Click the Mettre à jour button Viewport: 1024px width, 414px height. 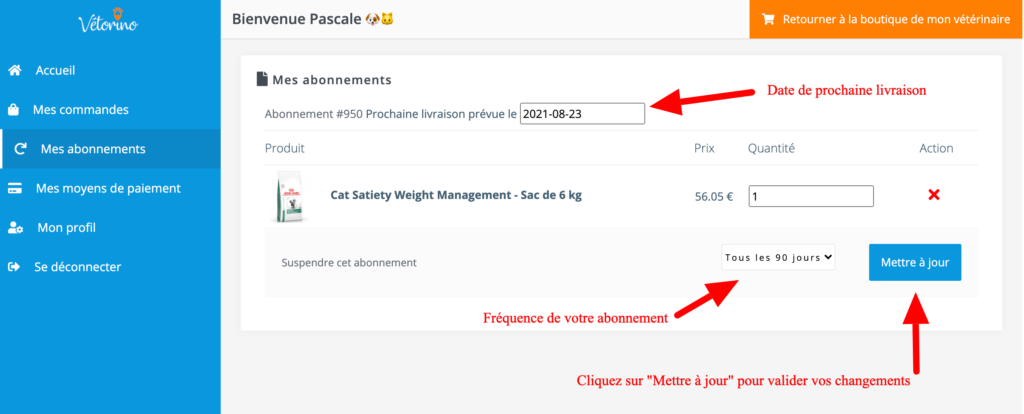[x=915, y=263]
